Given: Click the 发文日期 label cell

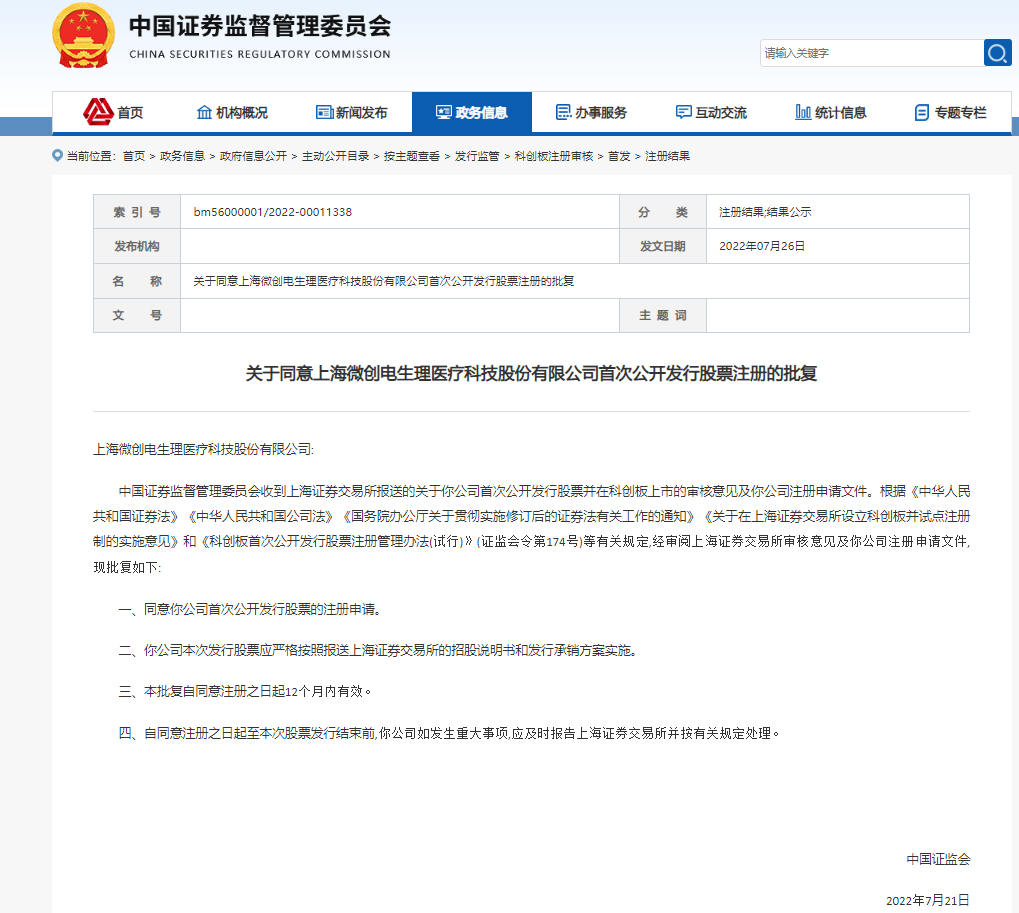Looking at the screenshot, I should tap(663, 246).
